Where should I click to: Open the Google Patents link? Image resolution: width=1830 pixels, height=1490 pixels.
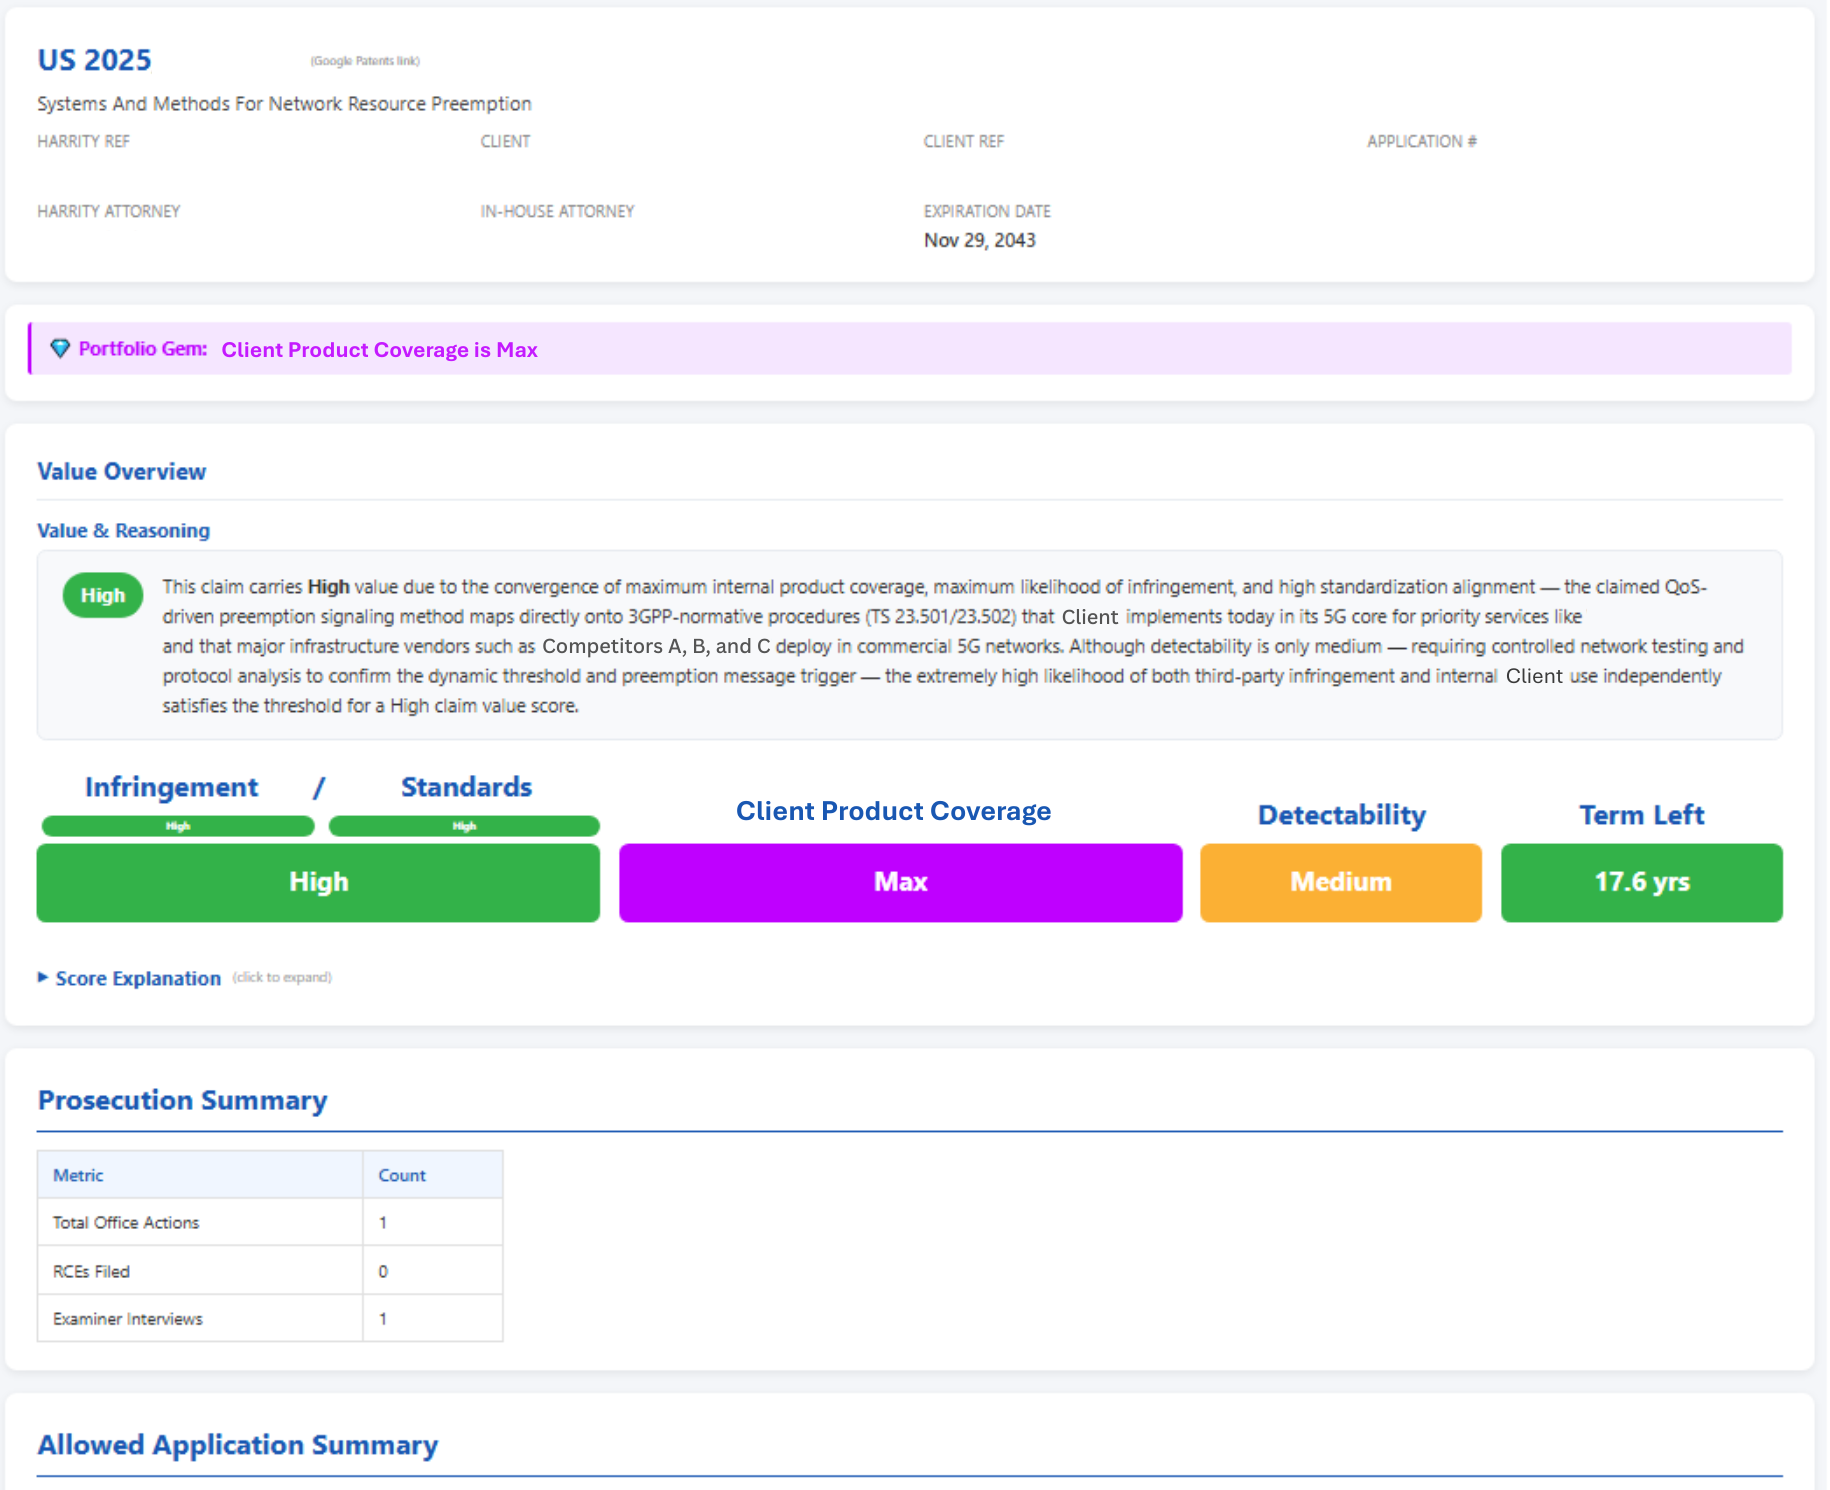366,61
